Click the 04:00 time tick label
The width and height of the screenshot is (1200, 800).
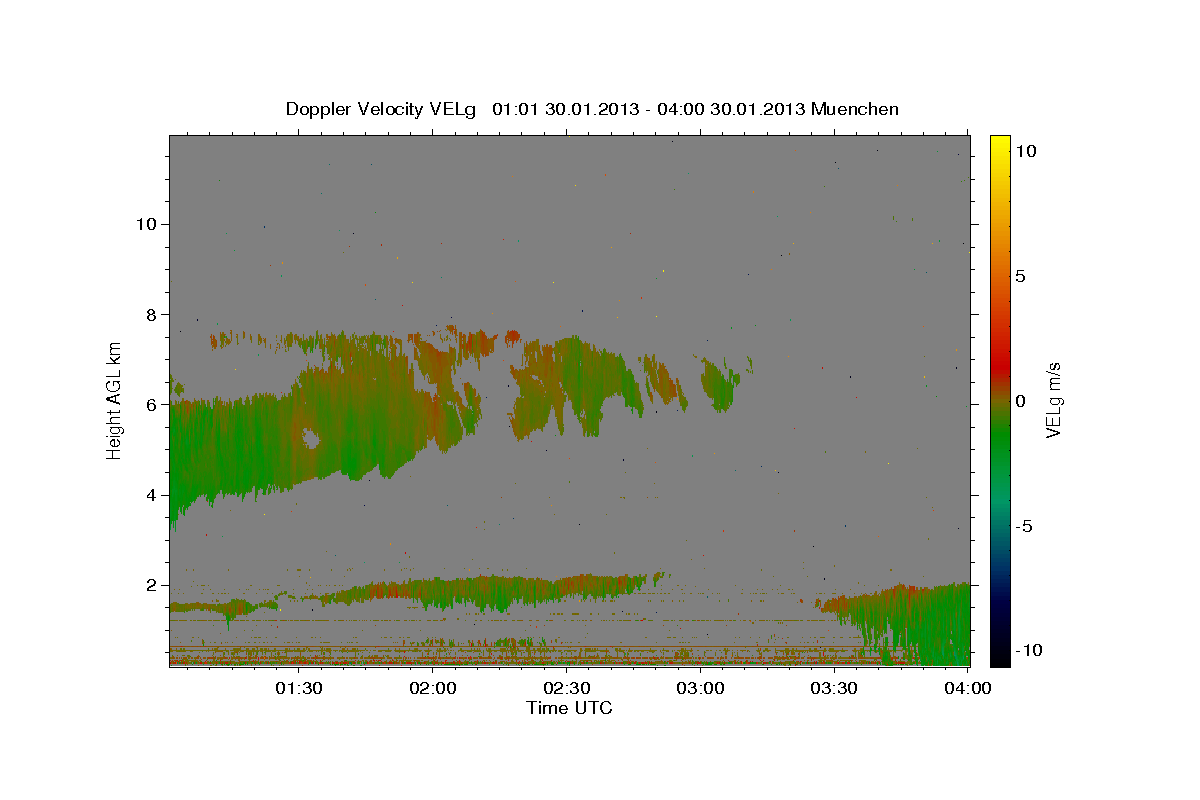click(968, 688)
